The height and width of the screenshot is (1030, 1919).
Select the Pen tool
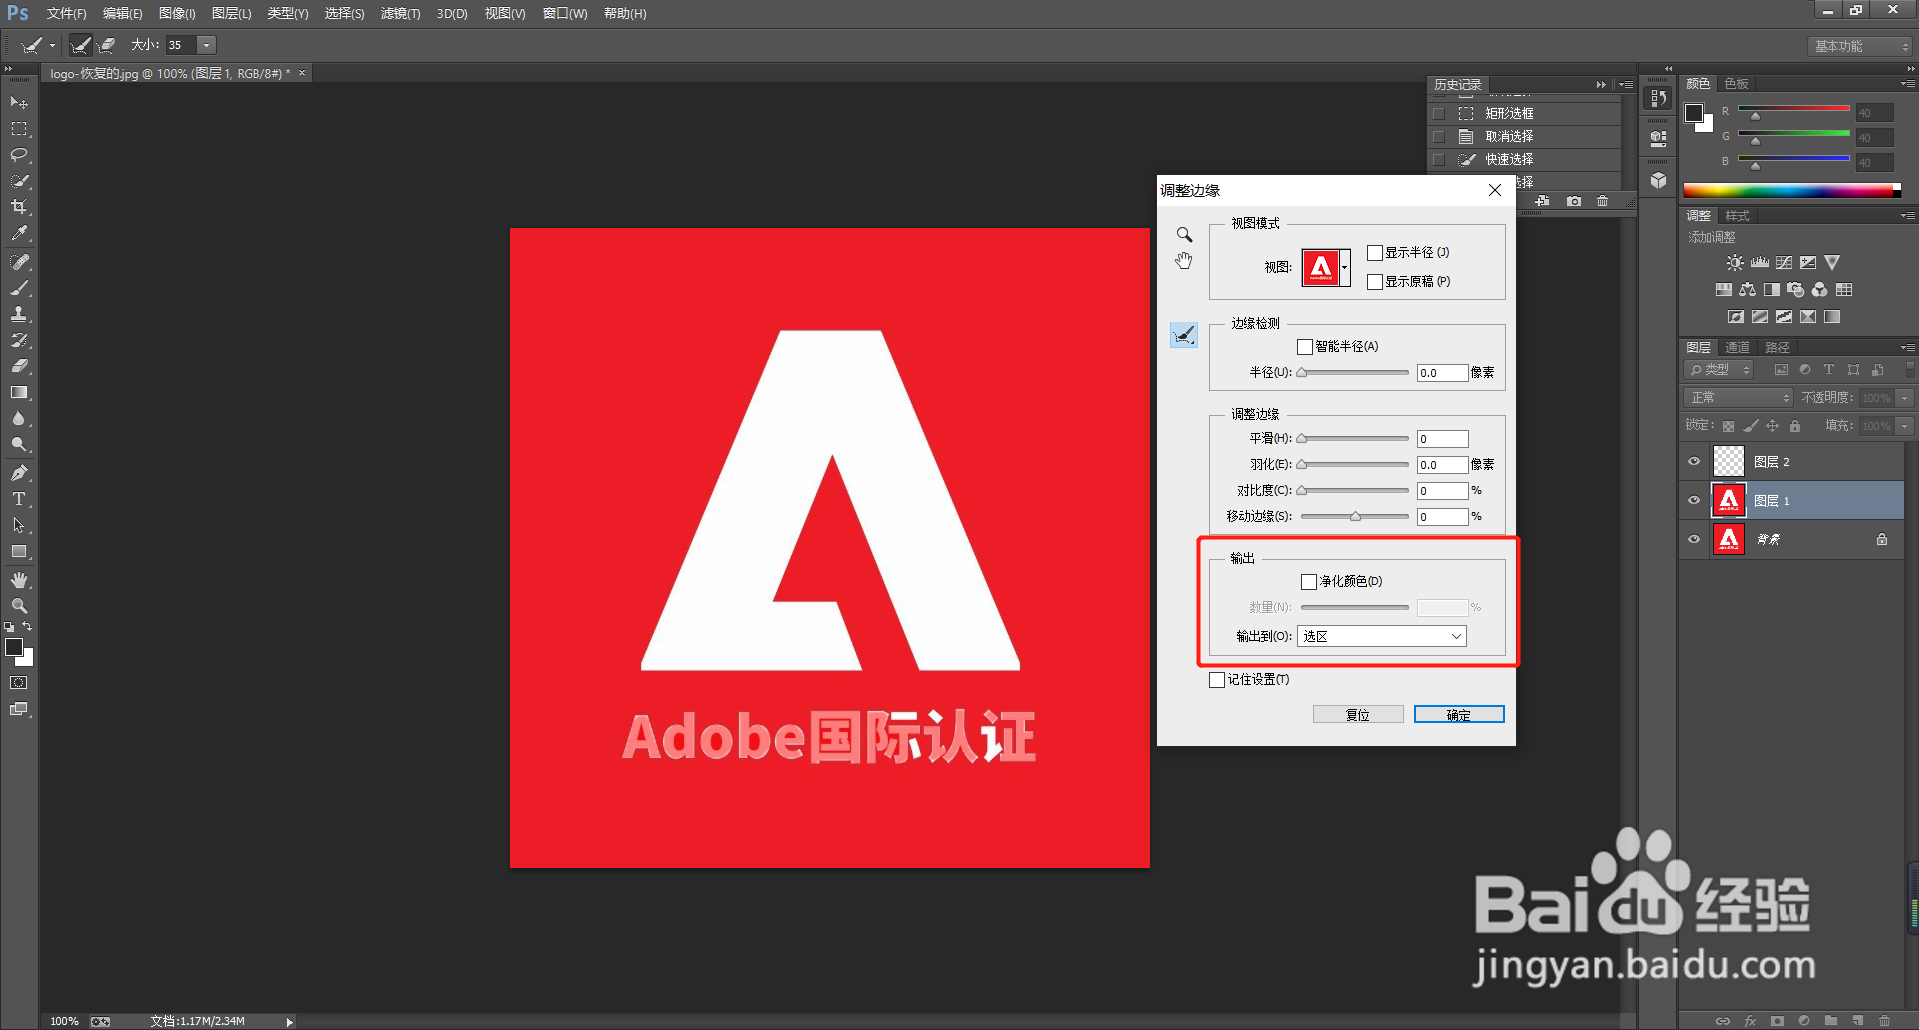click(x=19, y=473)
